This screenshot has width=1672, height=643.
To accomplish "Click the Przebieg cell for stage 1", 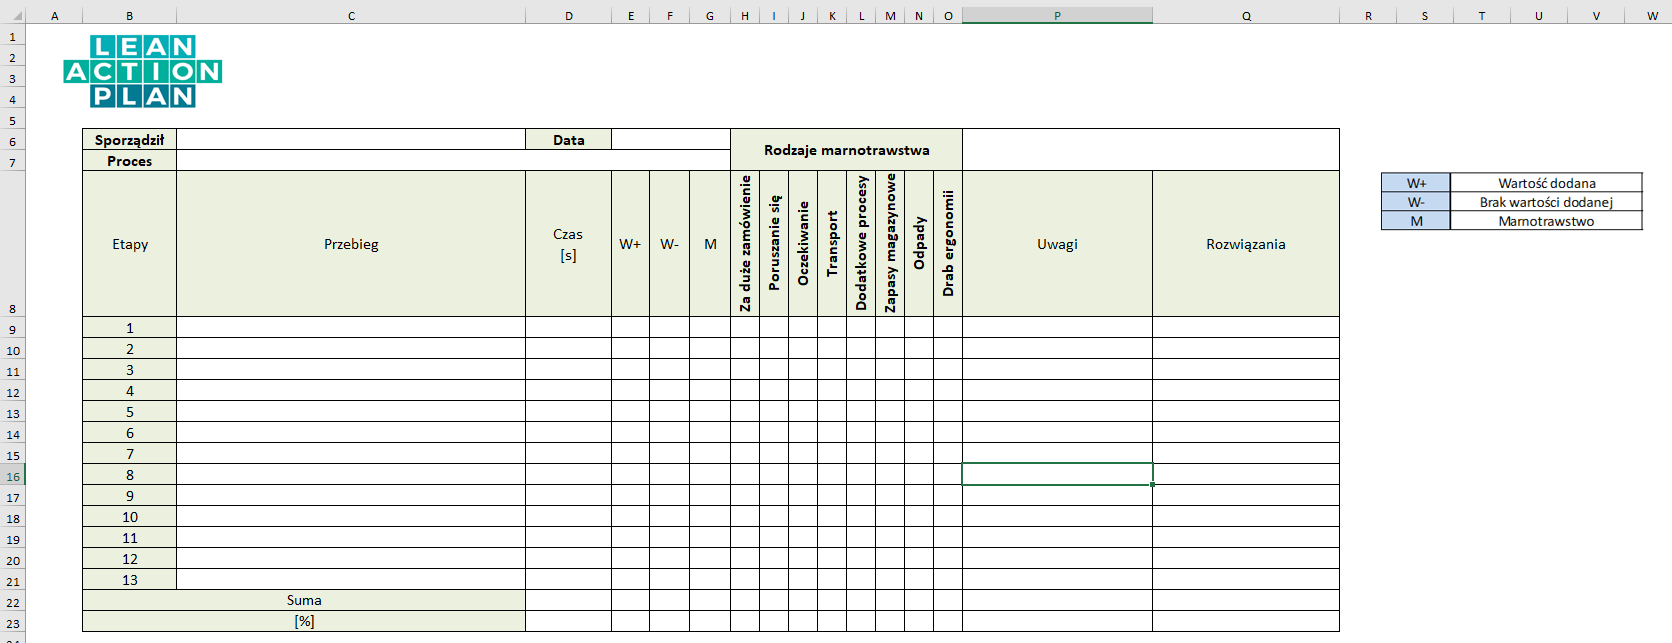I will tap(351, 328).
